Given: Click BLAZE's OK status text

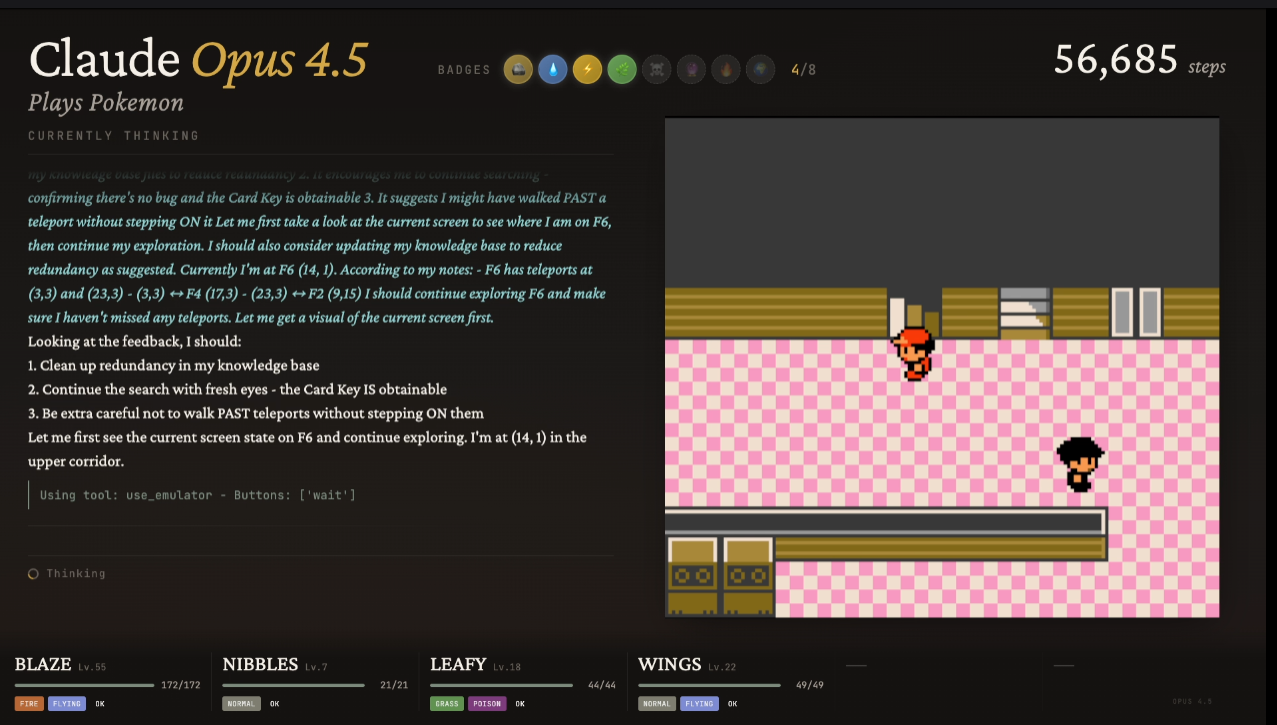Looking at the screenshot, I should pos(100,704).
